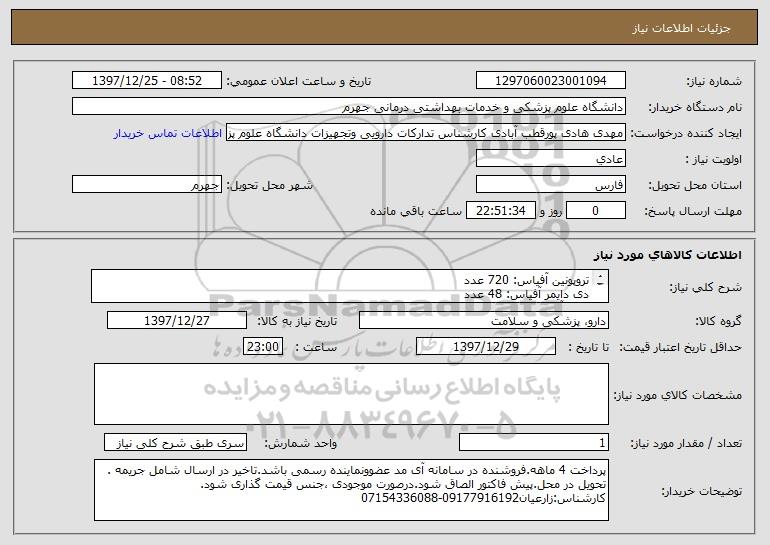This screenshot has height=545, width=770.
Task: Click the empty item specifications text area
Action: tap(351, 394)
